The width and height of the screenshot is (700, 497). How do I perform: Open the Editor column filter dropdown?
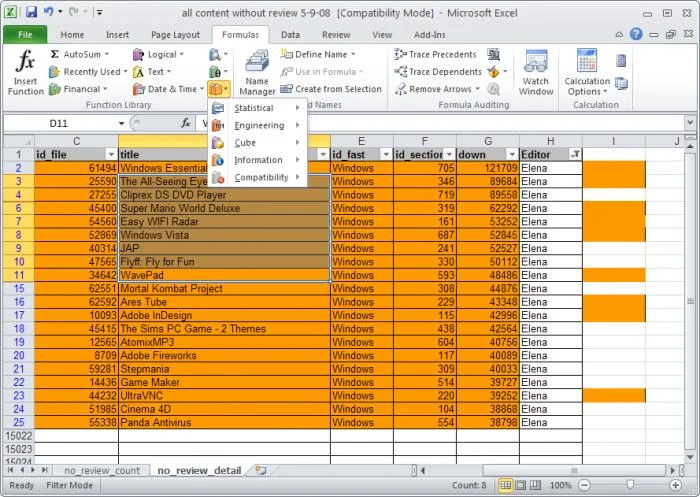click(x=574, y=155)
